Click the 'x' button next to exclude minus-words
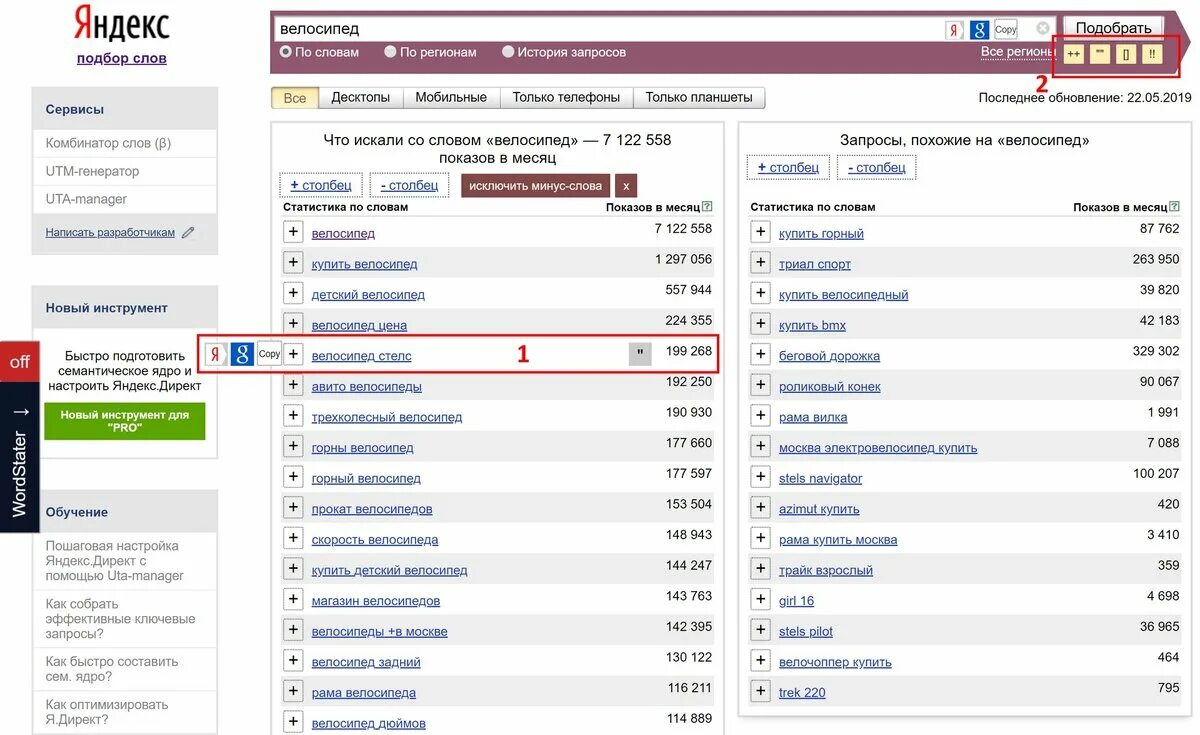The height and width of the screenshot is (735, 1200). (626, 185)
